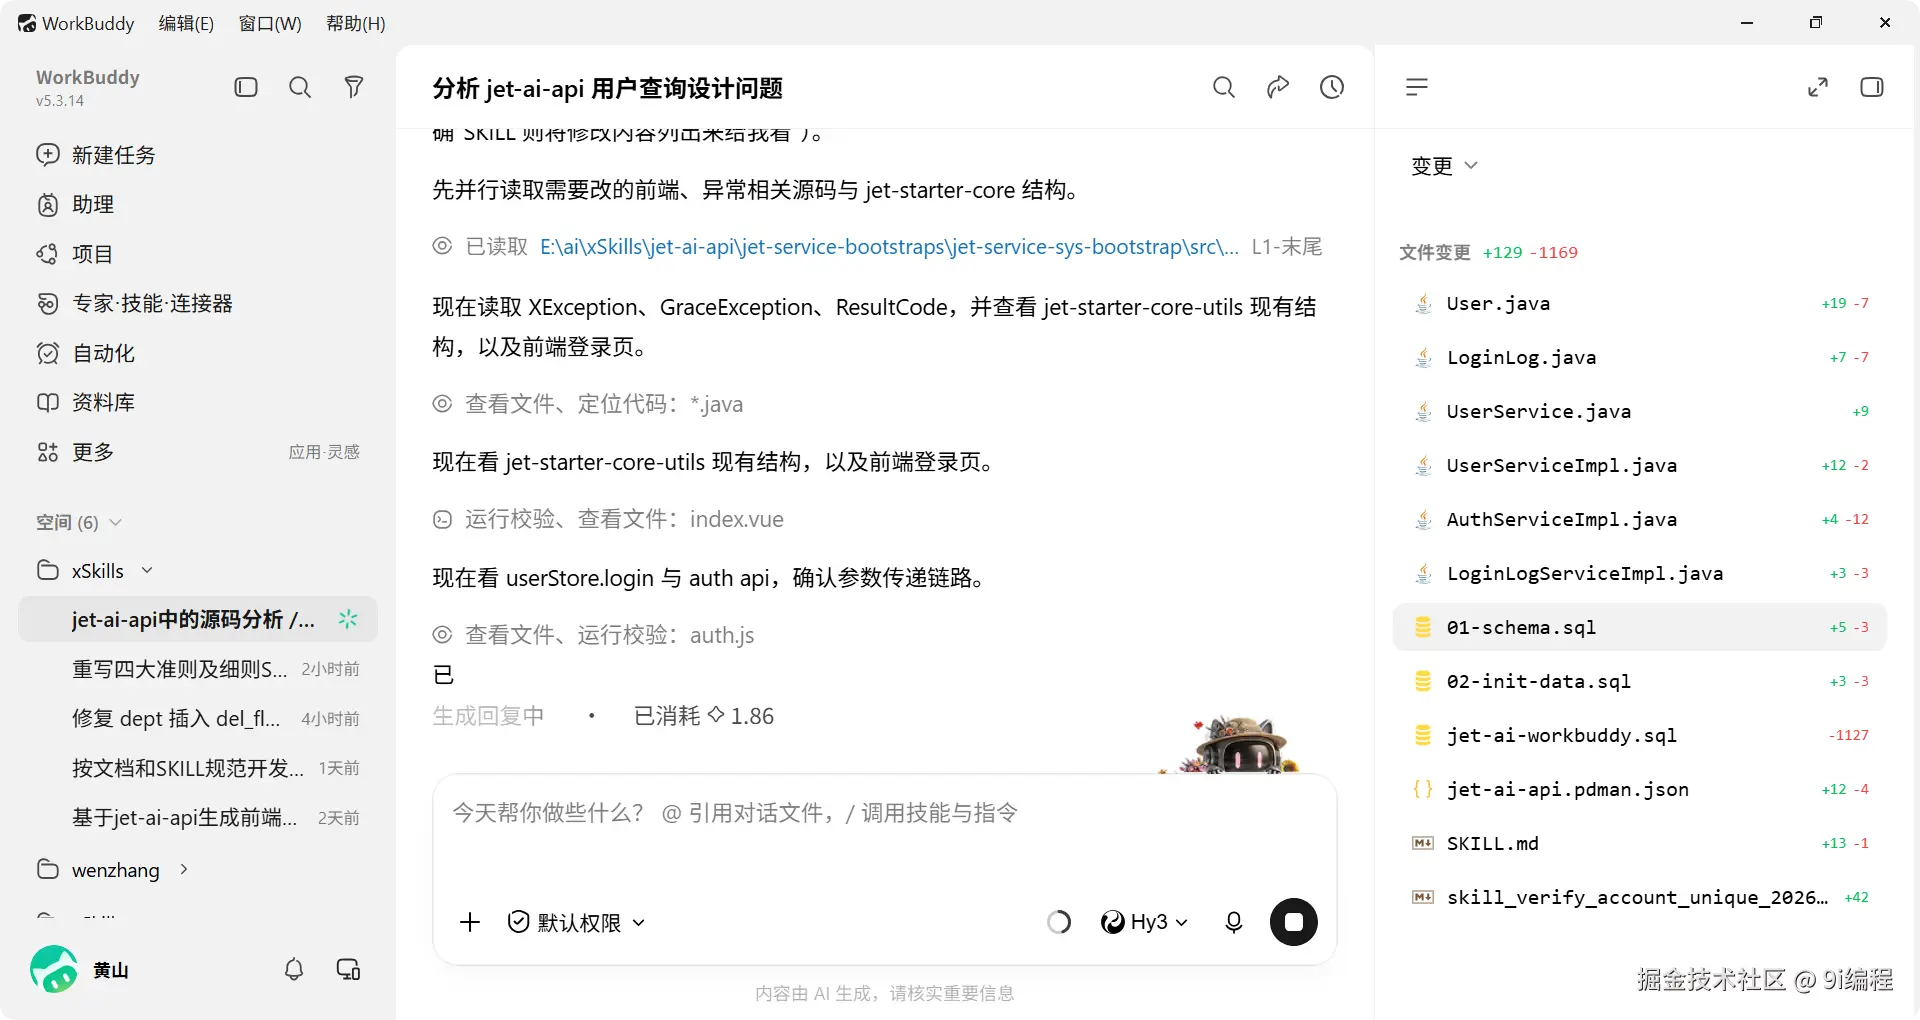Search within the conversation

(x=1224, y=87)
